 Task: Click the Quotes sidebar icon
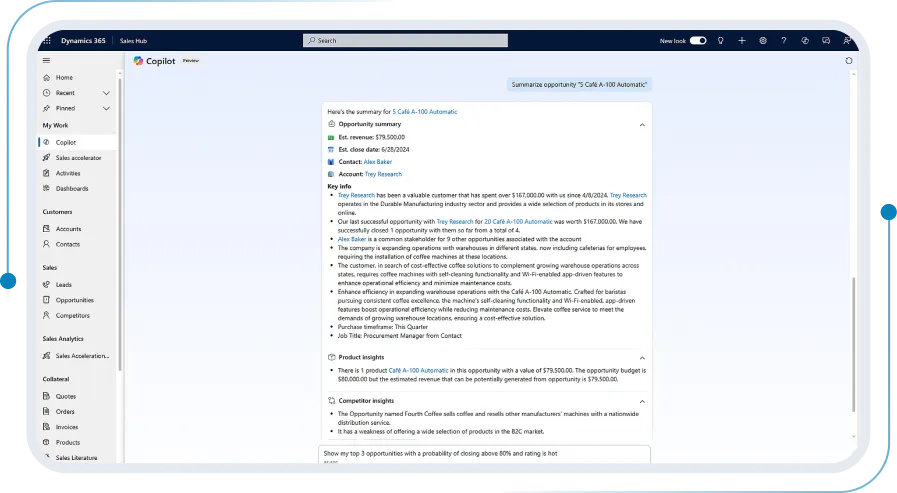tap(46, 396)
